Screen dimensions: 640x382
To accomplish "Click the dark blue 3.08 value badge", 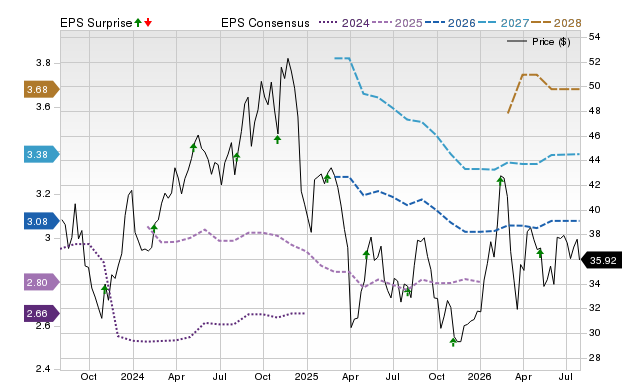I will pyautogui.click(x=42, y=222).
